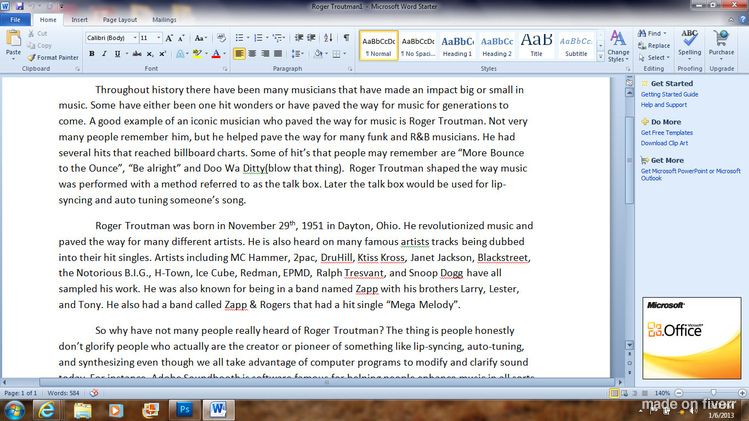Click Download Clip Art link
This screenshot has width=749, height=421.
click(x=664, y=143)
